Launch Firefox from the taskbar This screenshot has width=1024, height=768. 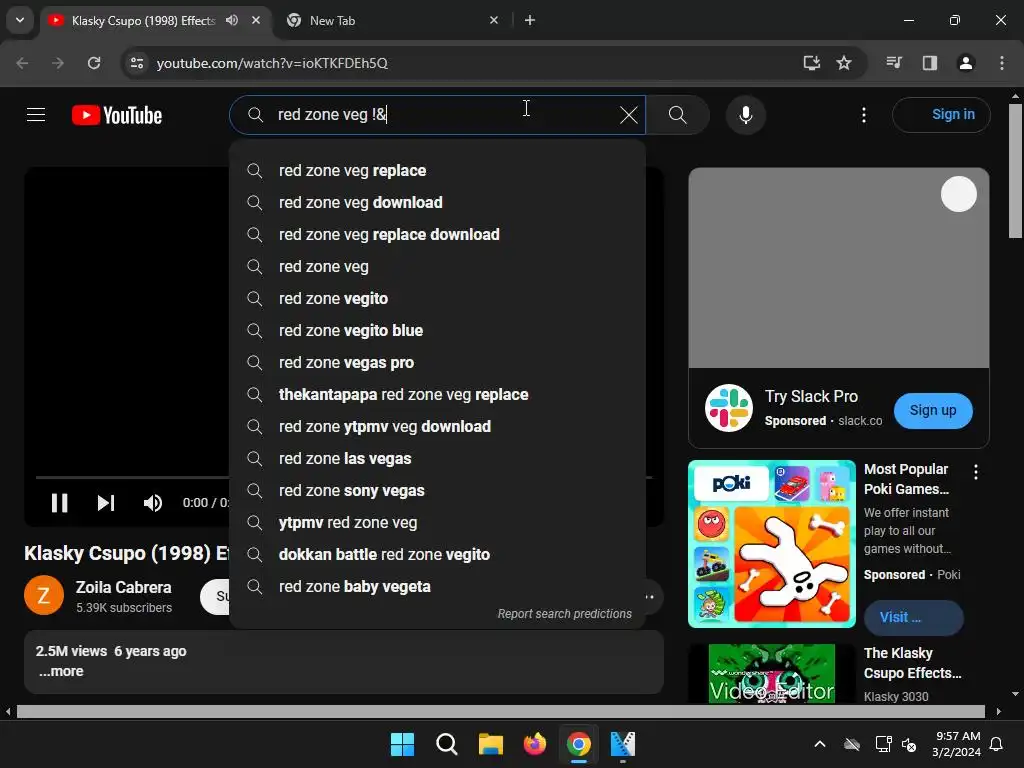tap(534, 744)
